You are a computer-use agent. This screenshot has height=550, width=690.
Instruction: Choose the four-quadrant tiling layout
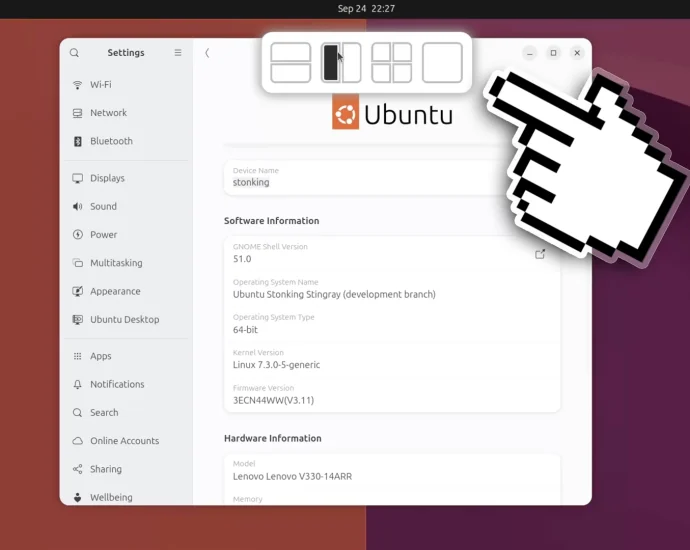pos(392,62)
